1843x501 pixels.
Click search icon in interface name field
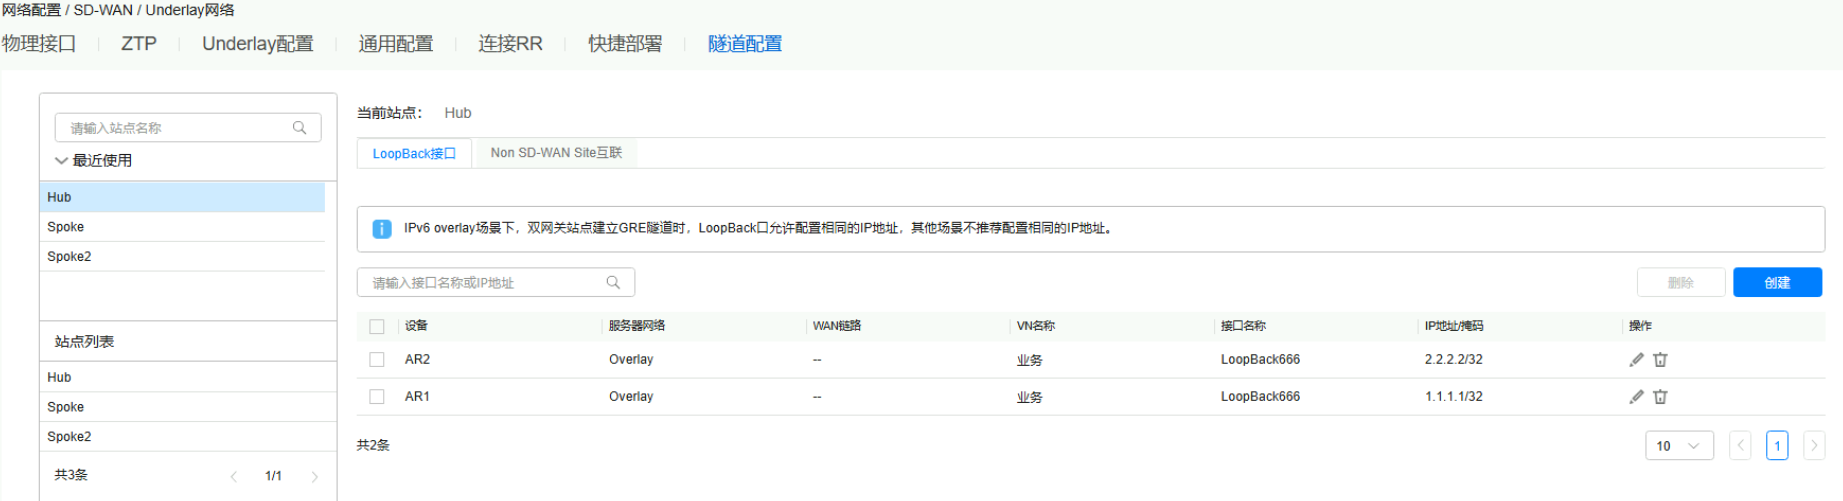click(613, 283)
